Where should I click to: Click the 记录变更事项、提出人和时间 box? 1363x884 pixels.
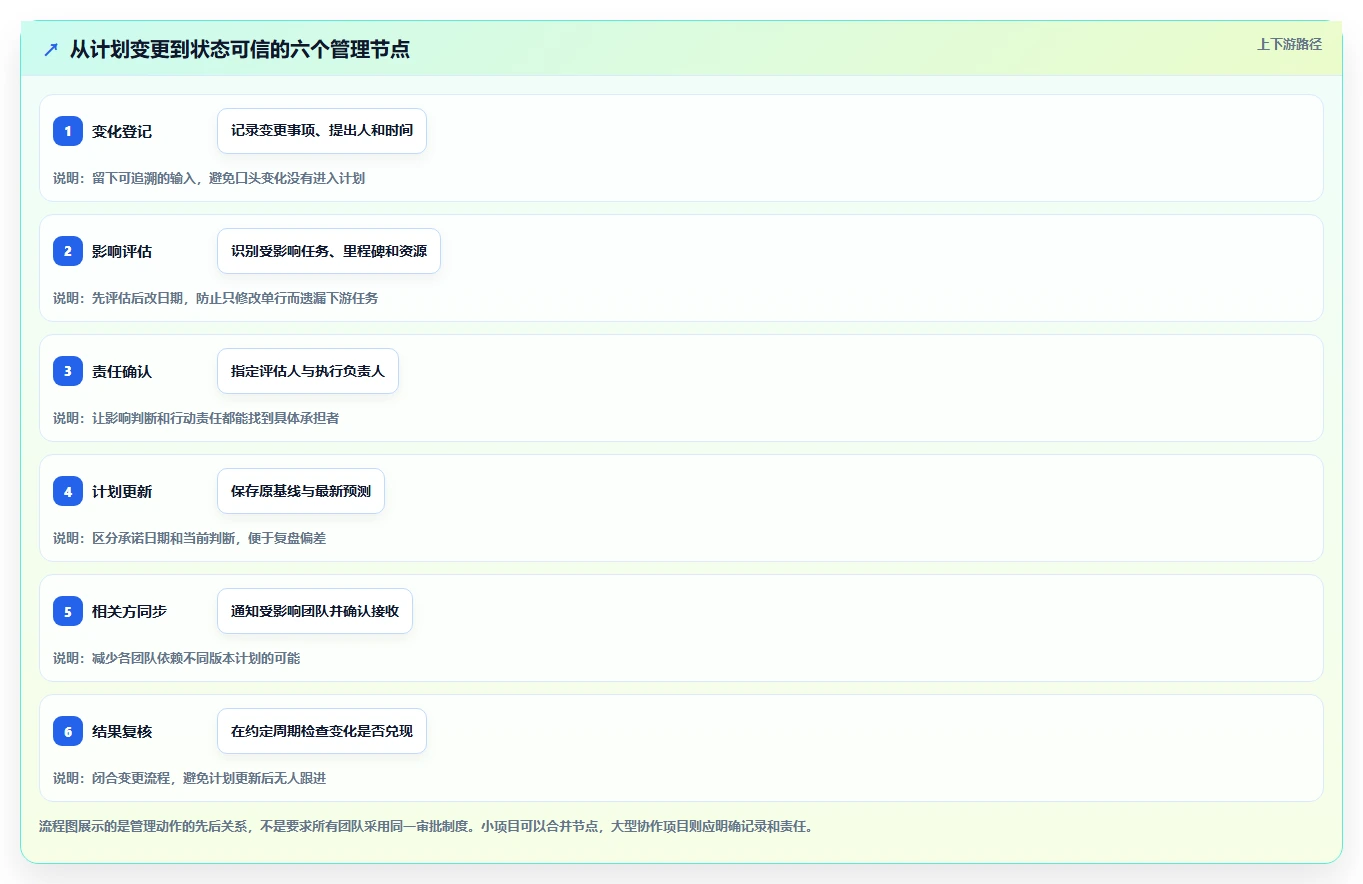coord(322,131)
